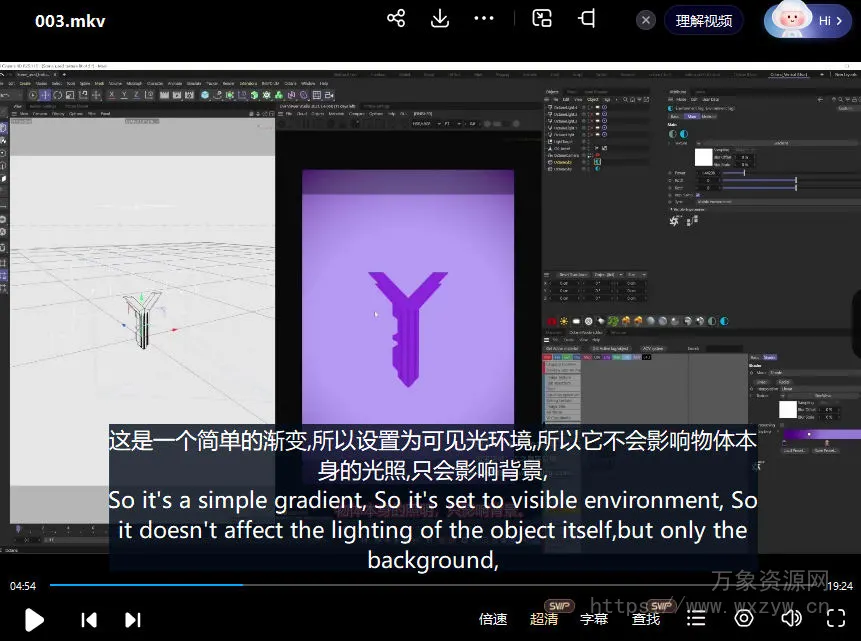Open the three-dot more options menu
This screenshot has height=641, width=861.
[484, 19]
